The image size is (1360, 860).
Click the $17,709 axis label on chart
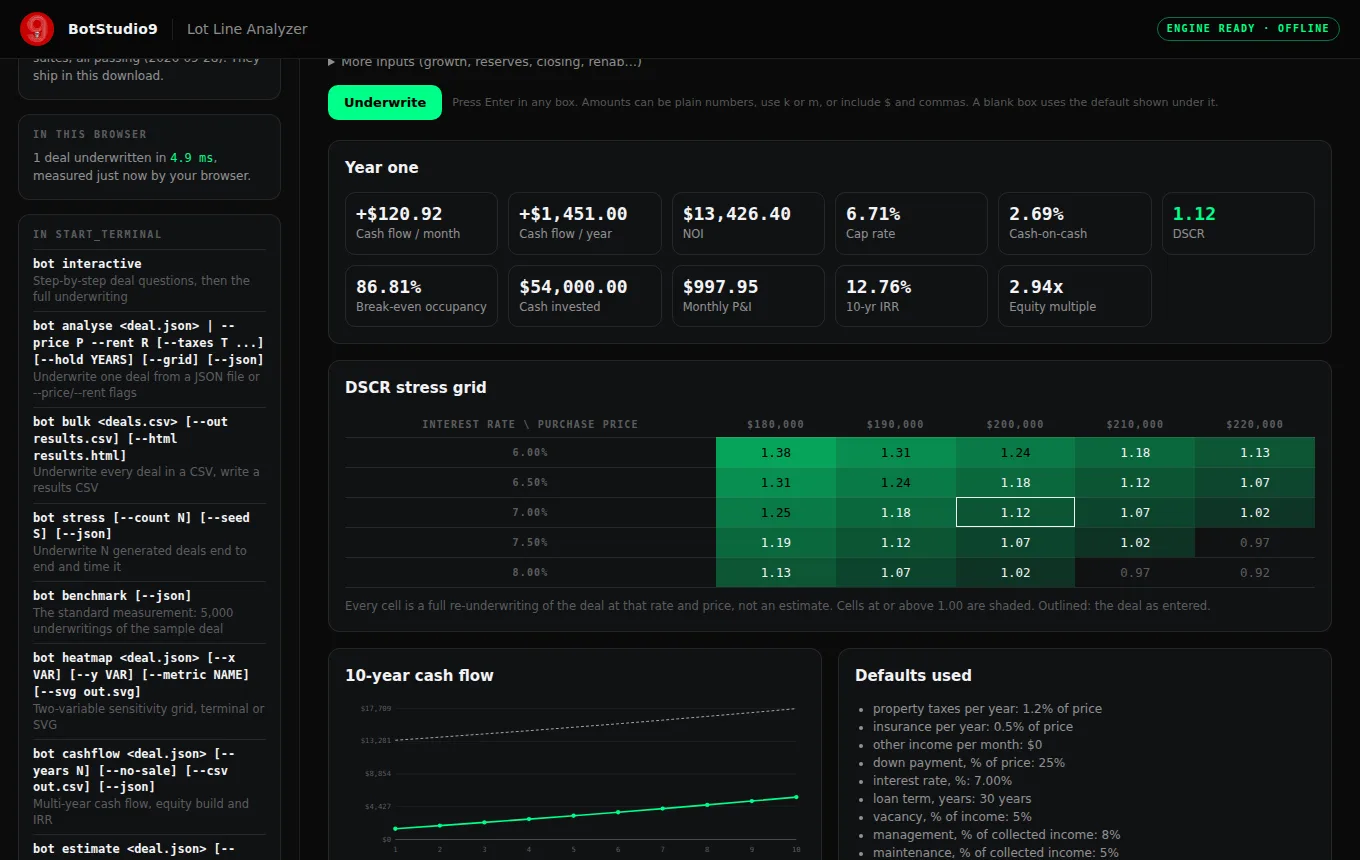click(x=377, y=708)
